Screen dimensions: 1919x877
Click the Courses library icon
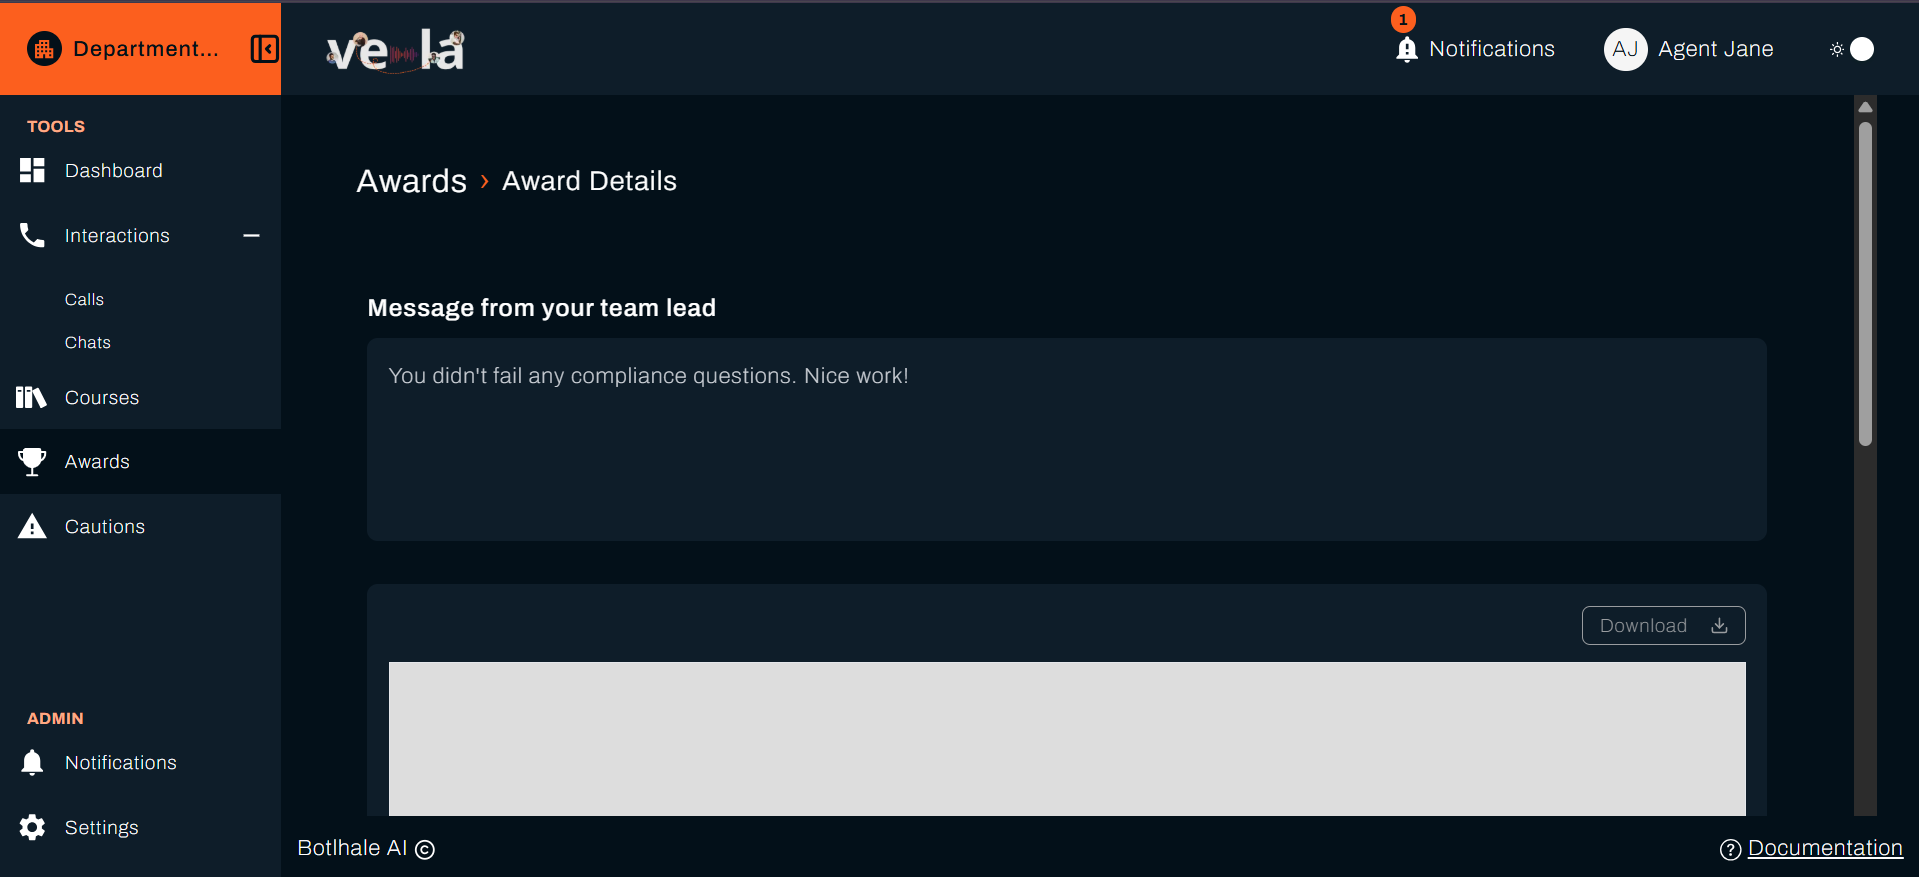(32, 398)
